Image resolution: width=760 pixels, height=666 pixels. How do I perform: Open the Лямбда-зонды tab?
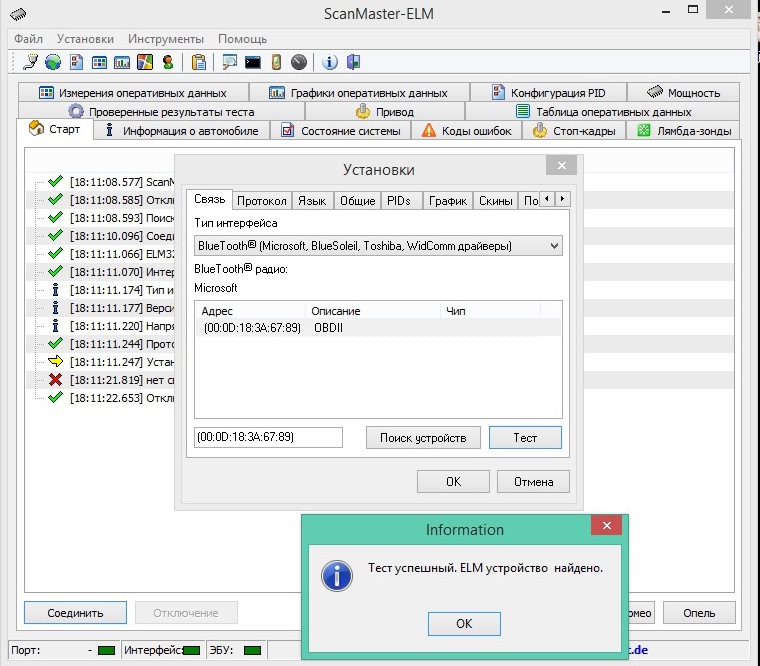pos(683,131)
